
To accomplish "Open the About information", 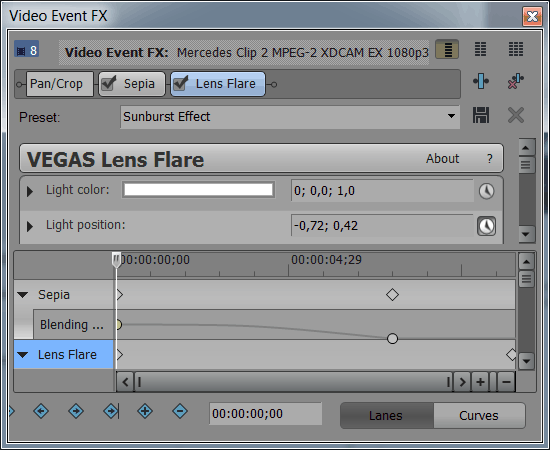I will click(442, 159).
